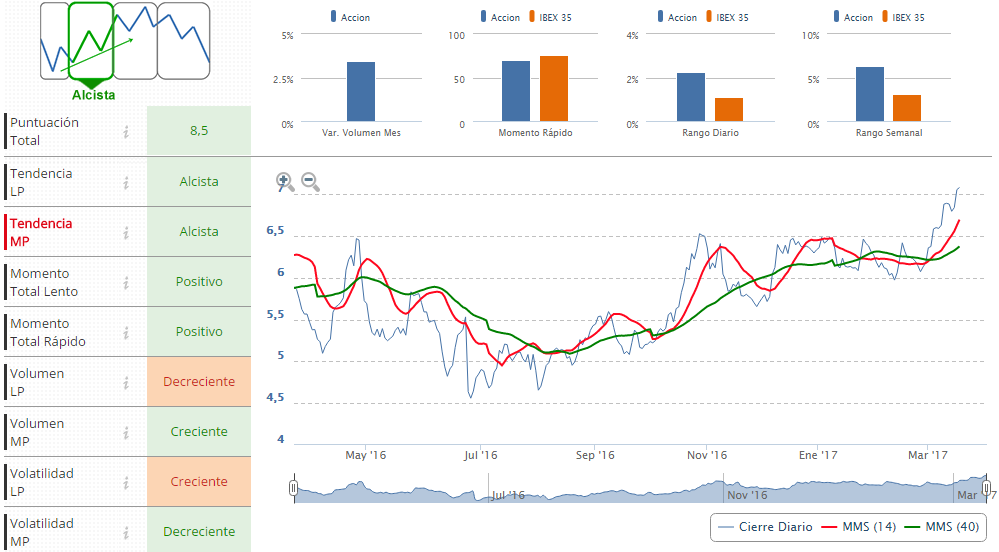Click the zoom out magnifier icon
Screen dimensions: 999x552
[x=310, y=182]
